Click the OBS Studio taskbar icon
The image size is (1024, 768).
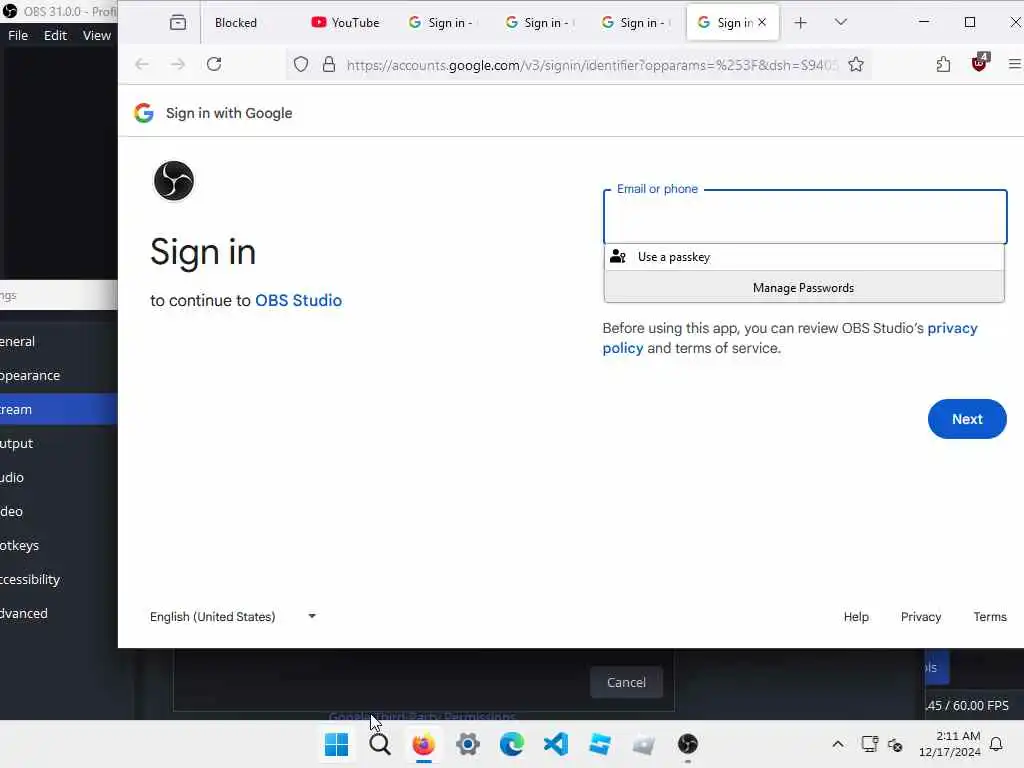(688, 744)
